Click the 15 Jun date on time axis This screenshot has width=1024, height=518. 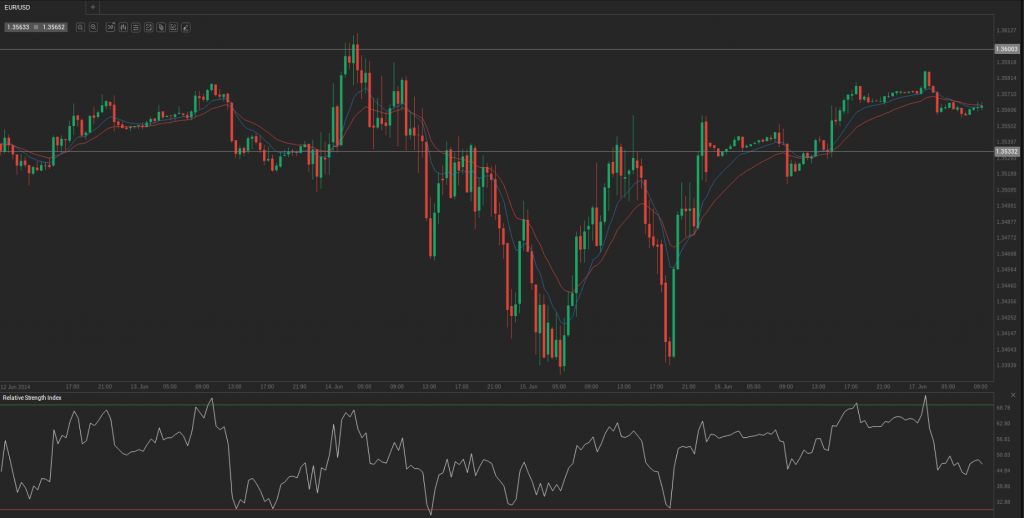pyautogui.click(x=527, y=386)
